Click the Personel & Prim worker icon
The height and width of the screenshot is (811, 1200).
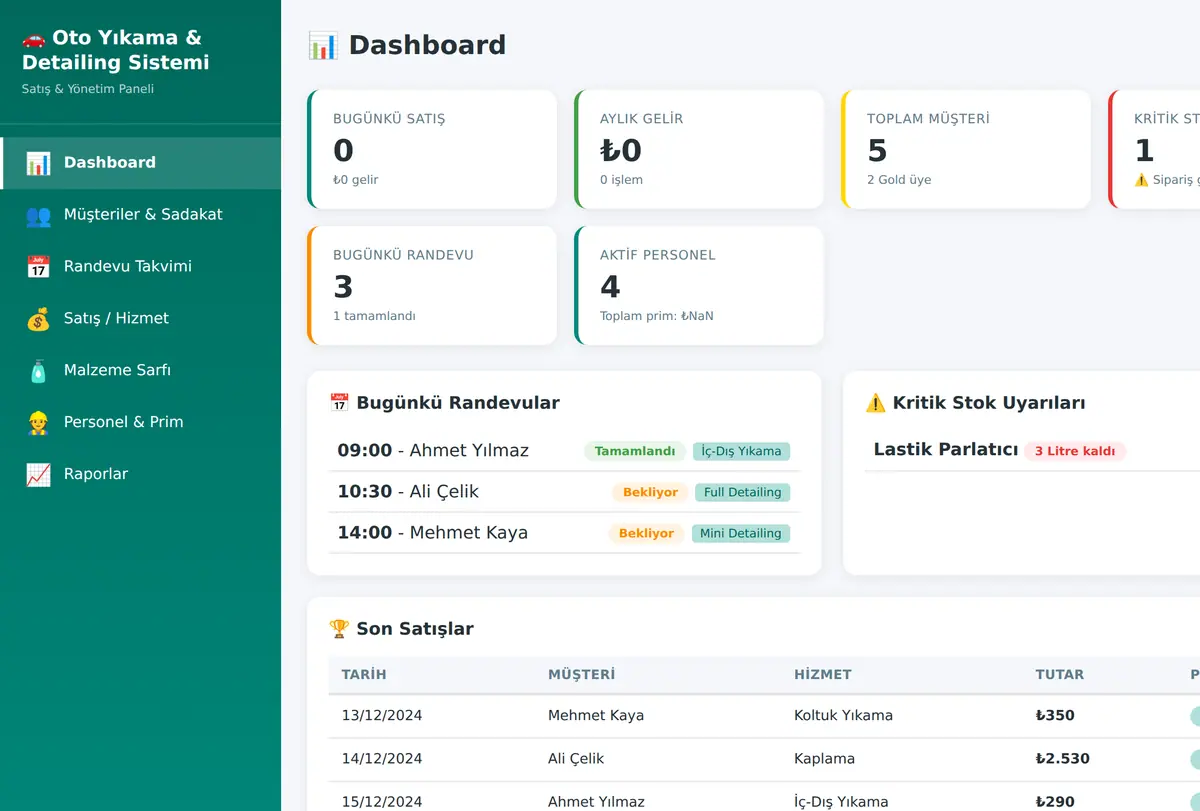pos(38,423)
